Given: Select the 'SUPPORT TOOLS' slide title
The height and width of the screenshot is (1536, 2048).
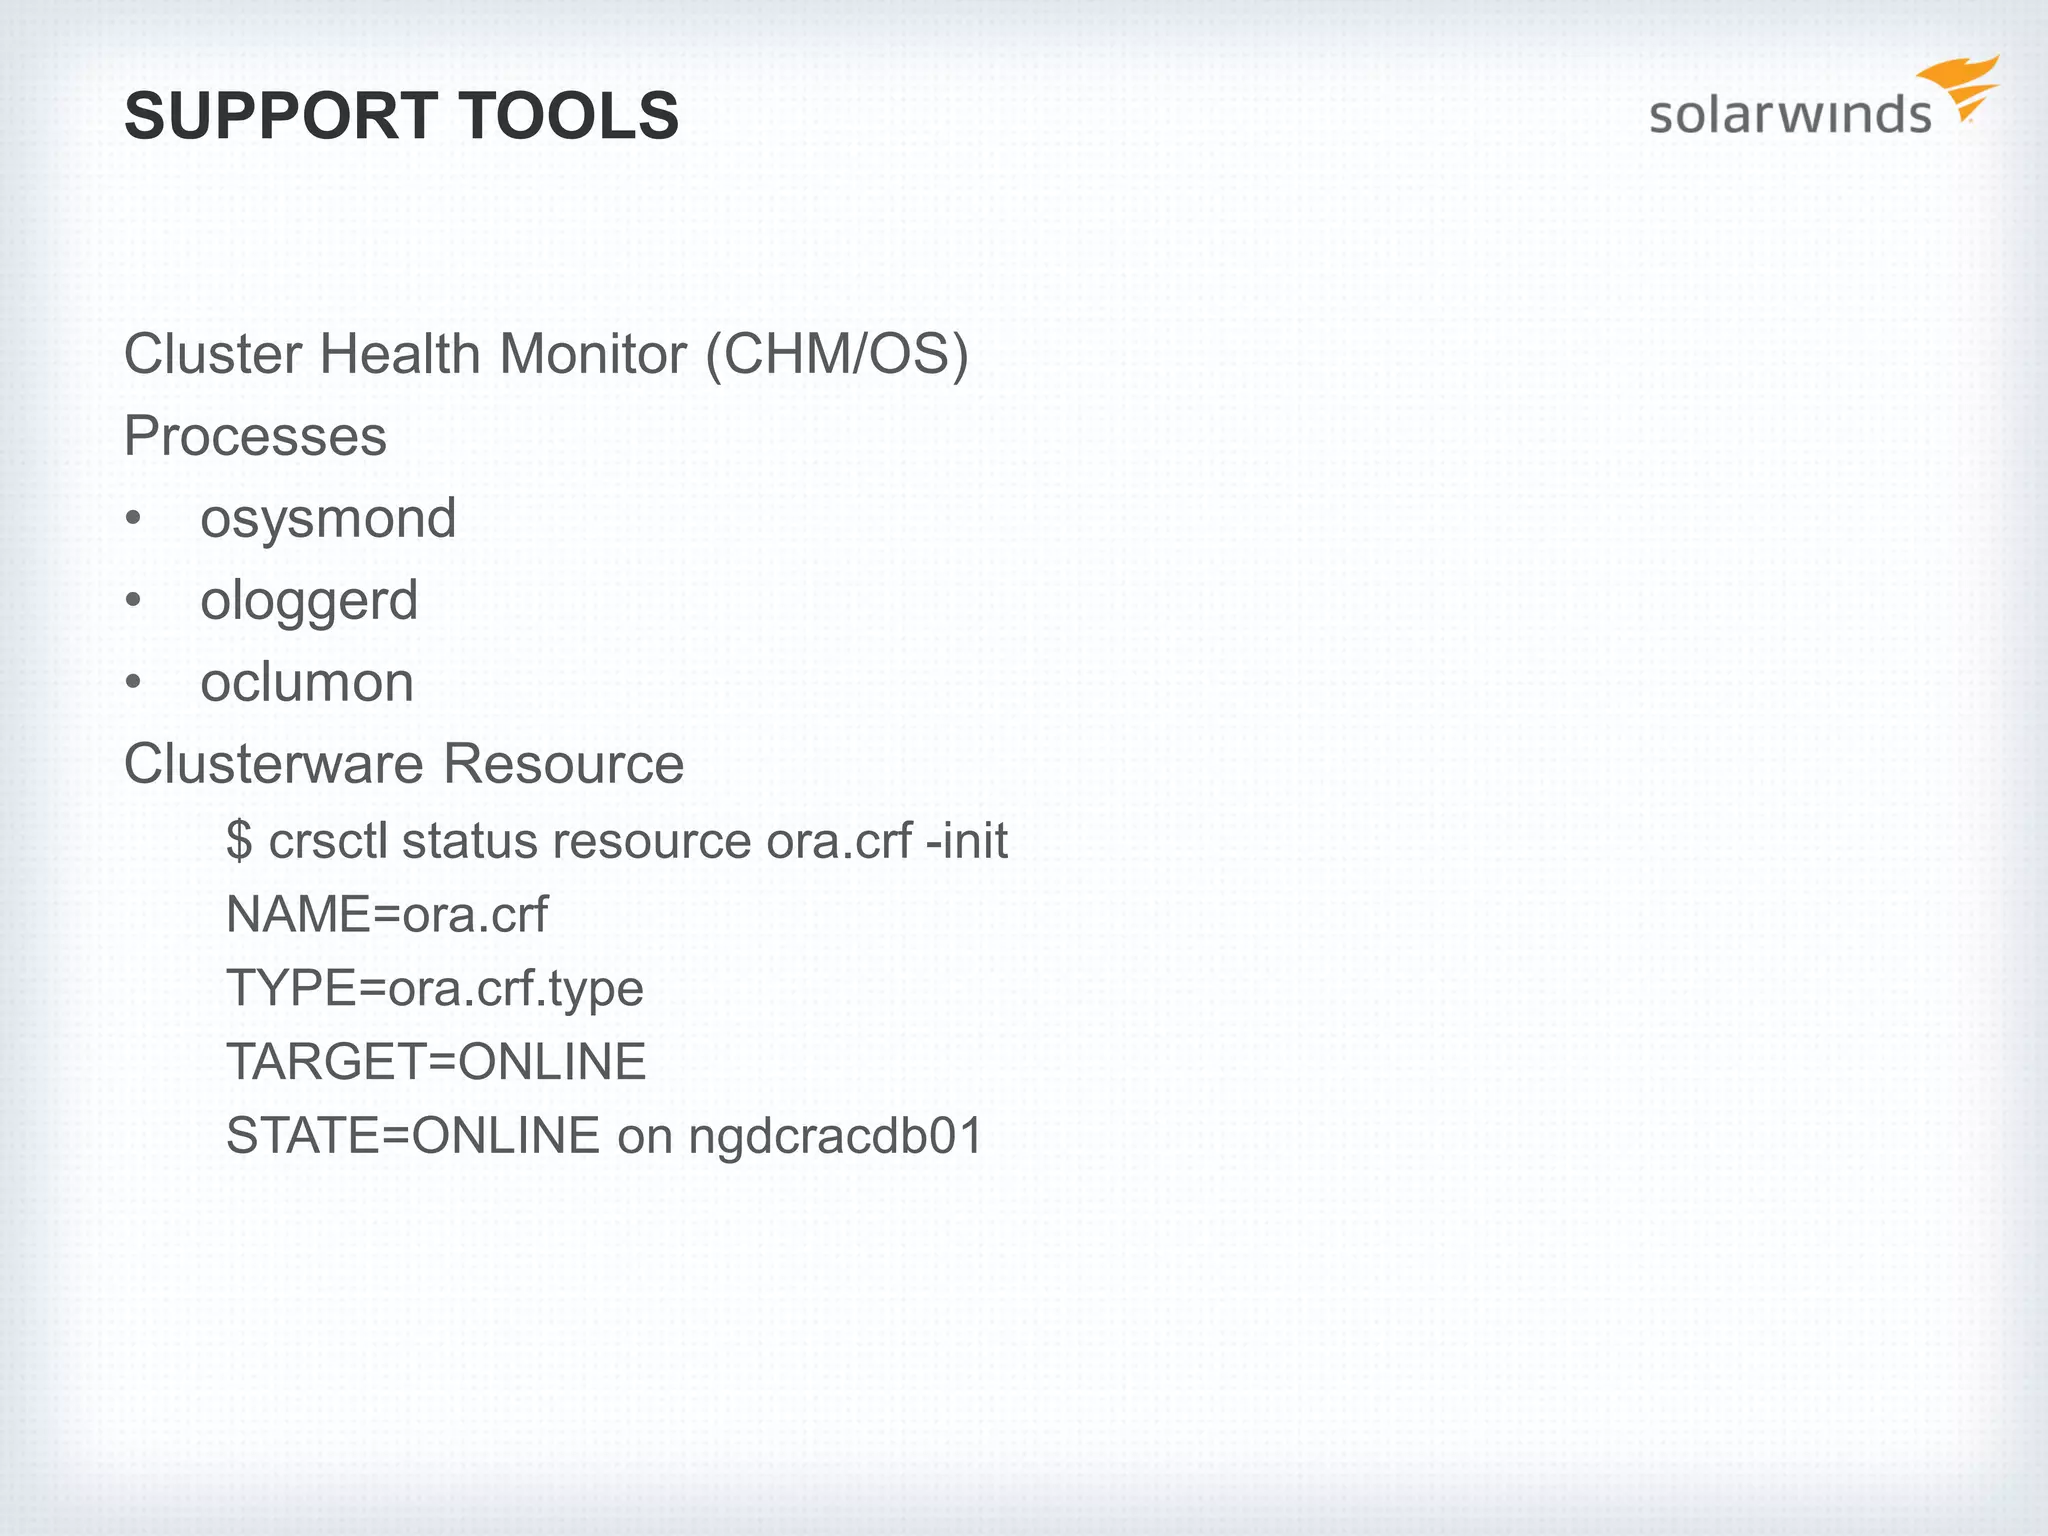Looking at the screenshot, I should pyautogui.click(x=402, y=116).
